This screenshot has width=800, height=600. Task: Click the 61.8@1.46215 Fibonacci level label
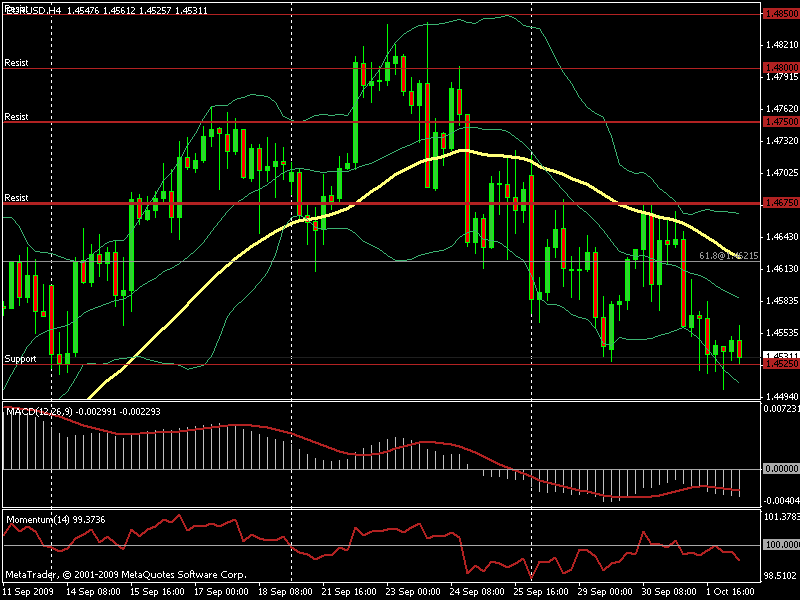(x=729, y=256)
